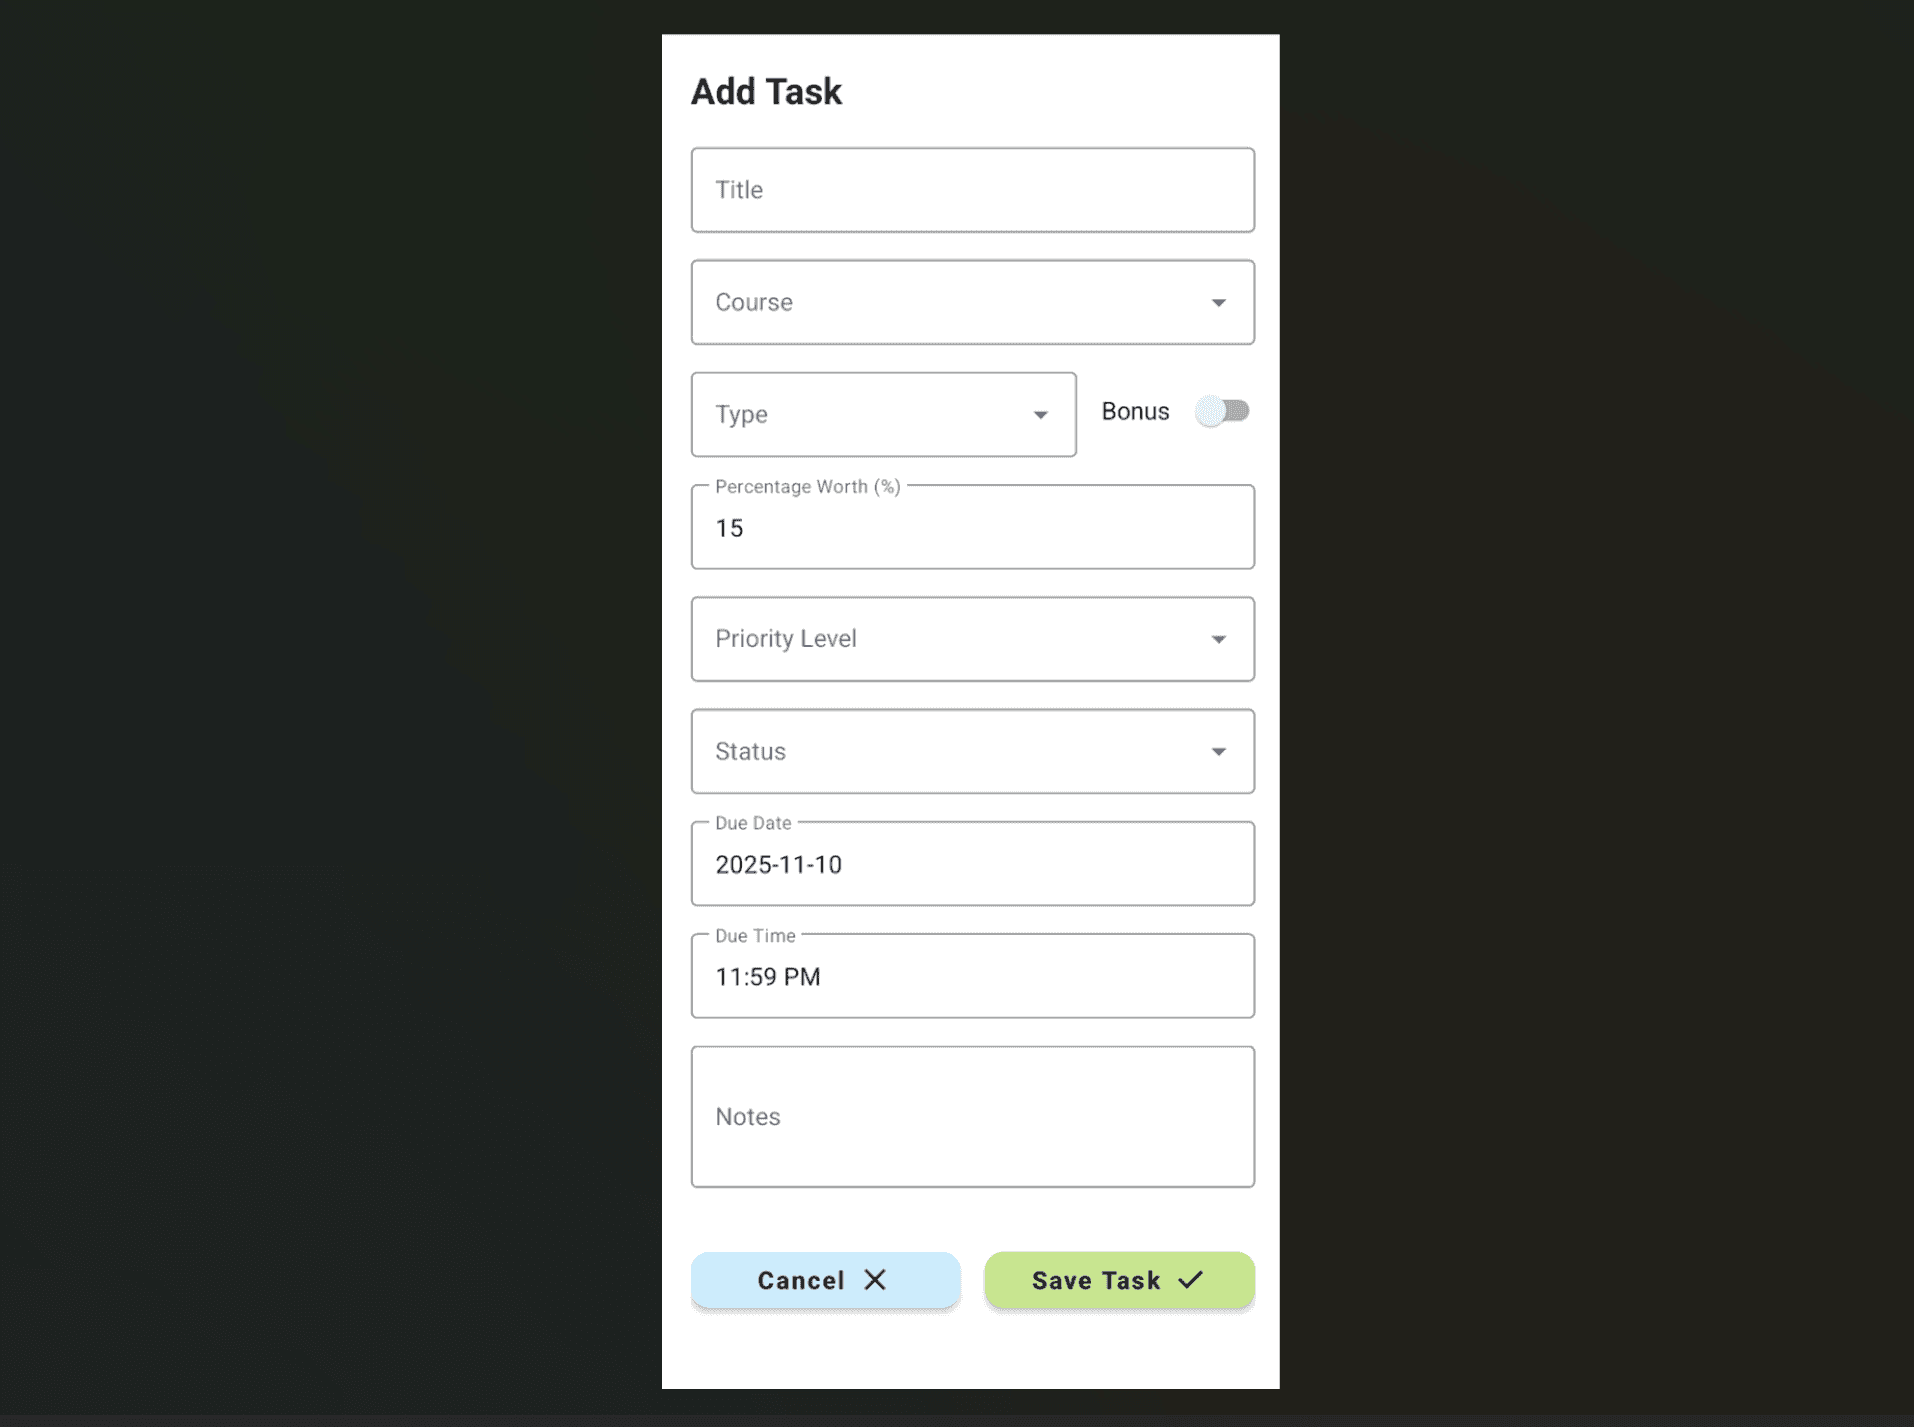Image resolution: width=1914 pixels, height=1427 pixels.
Task: Click the Type dropdown arrow icon
Action: (1041, 414)
